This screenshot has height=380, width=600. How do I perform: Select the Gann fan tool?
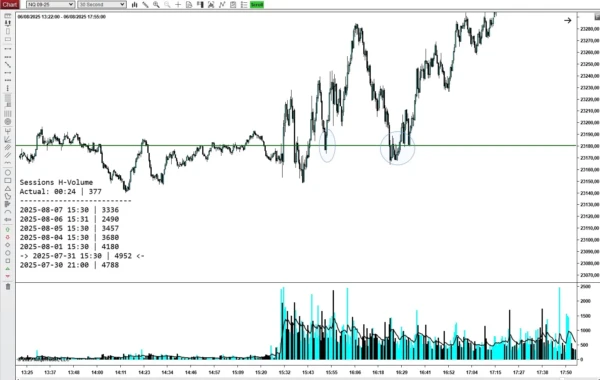coord(8,139)
